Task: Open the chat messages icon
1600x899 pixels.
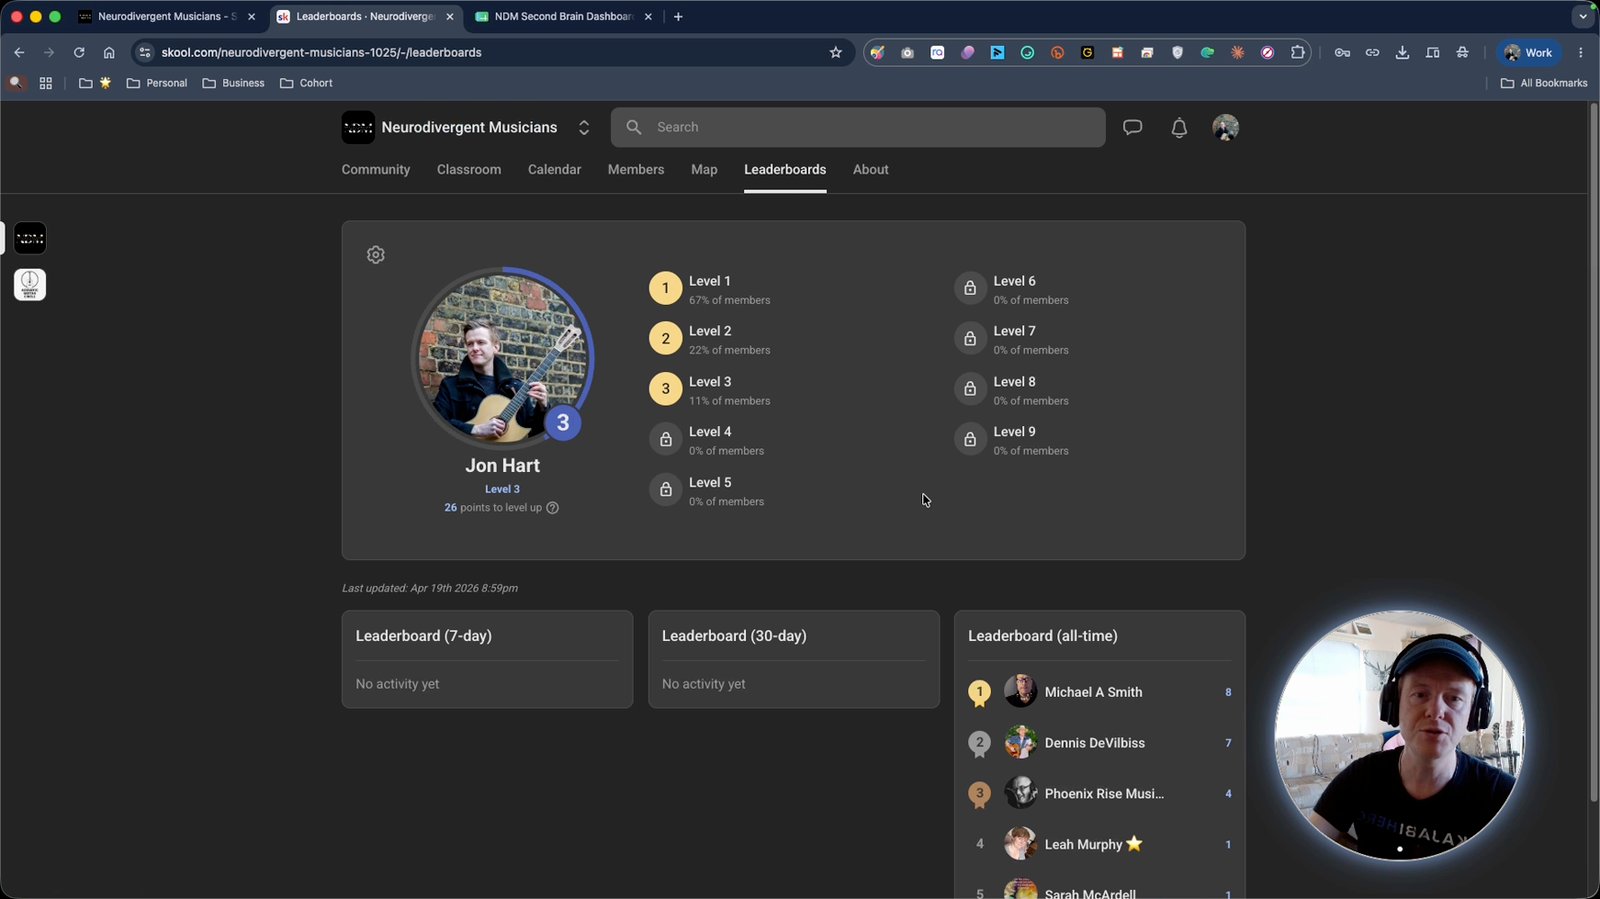Action: (1132, 127)
